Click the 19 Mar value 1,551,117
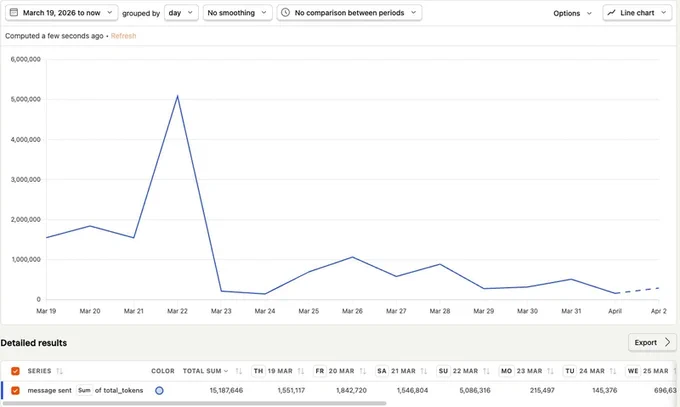This screenshot has height=407, width=680. (x=291, y=391)
